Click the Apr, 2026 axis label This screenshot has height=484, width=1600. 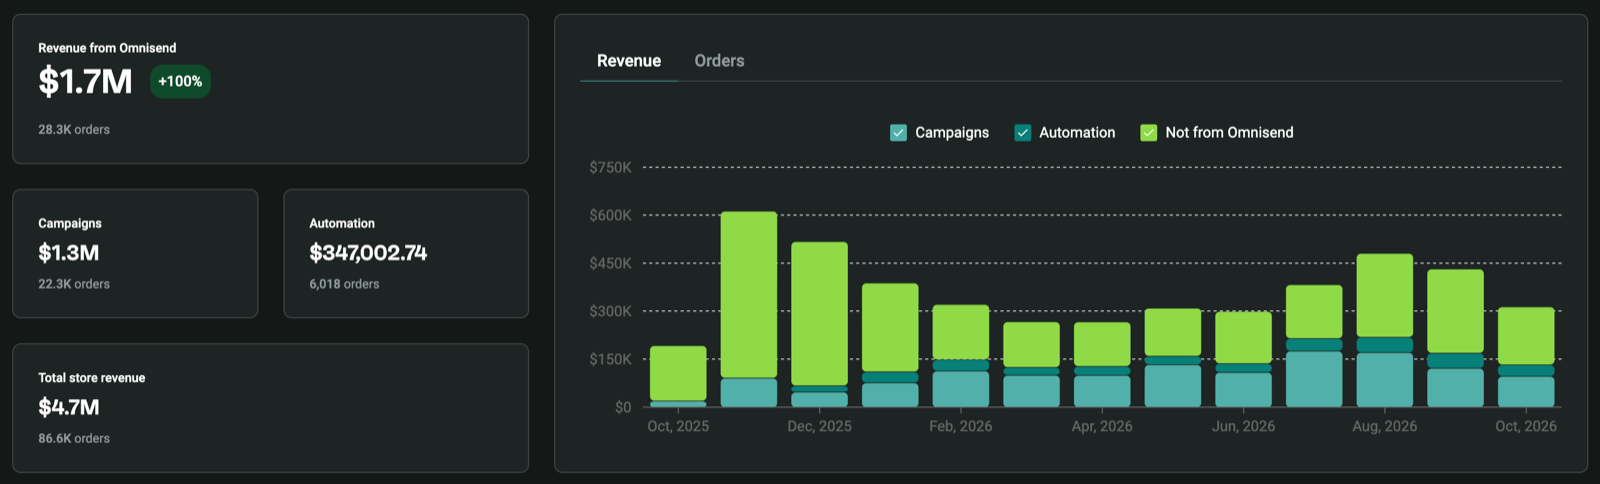1102,426
